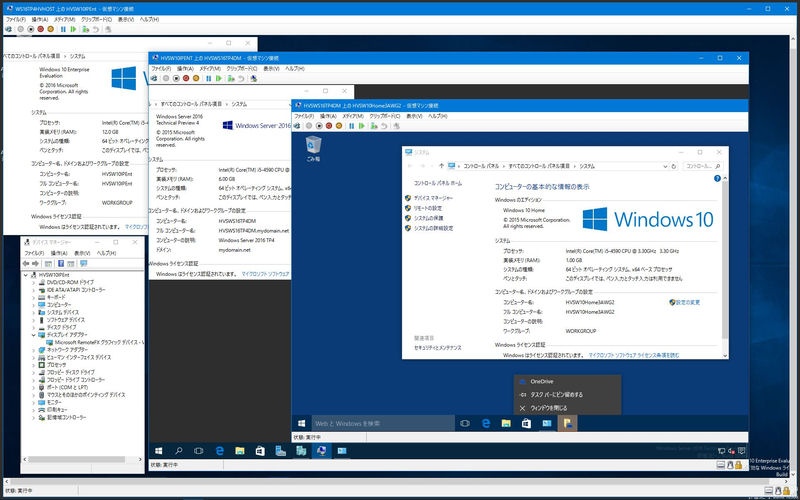Image resolution: width=800 pixels, height=500 pixels.
Task: Open 表示(V) menu in Device Manager
Action: pyautogui.click(x=82, y=253)
